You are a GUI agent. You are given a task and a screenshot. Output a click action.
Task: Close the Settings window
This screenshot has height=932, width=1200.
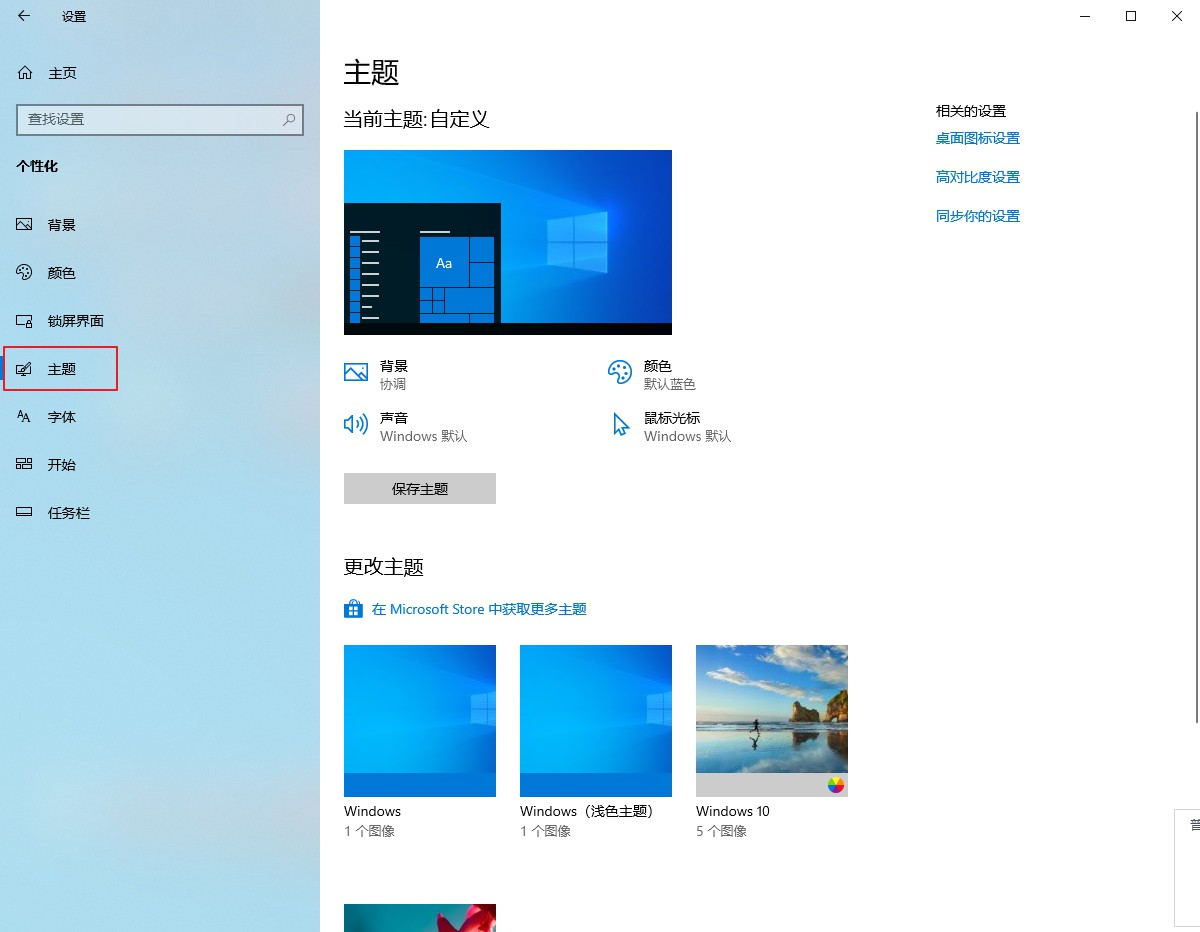click(1177, 16)
